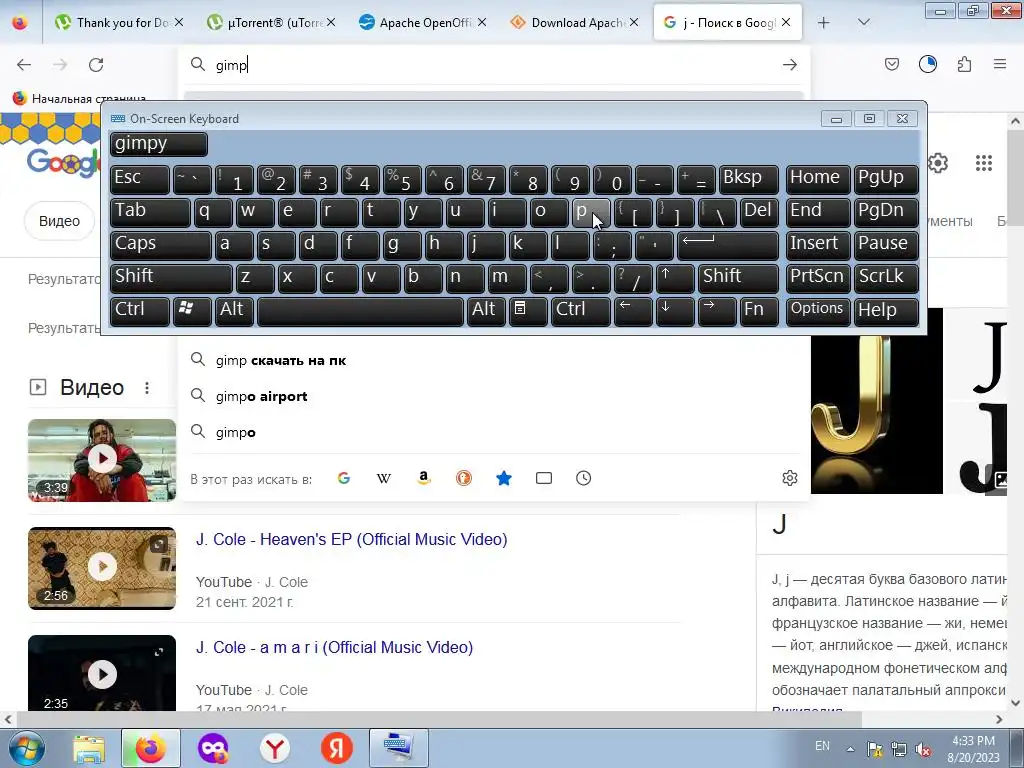Toggle the Caps key on the keyboard
Viewport: 1024px width, 768px height.
[160, 245]
